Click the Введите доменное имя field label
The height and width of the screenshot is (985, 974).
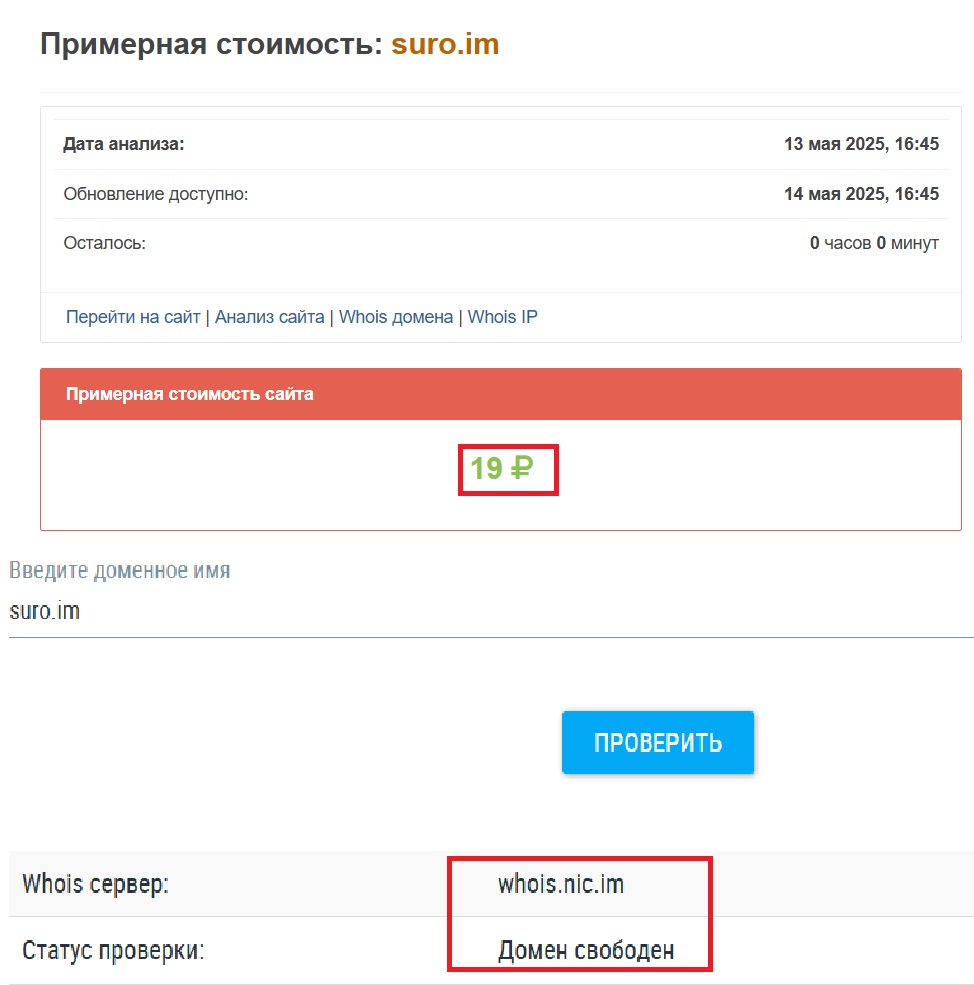pyautogui.click(x=120, y=571)
